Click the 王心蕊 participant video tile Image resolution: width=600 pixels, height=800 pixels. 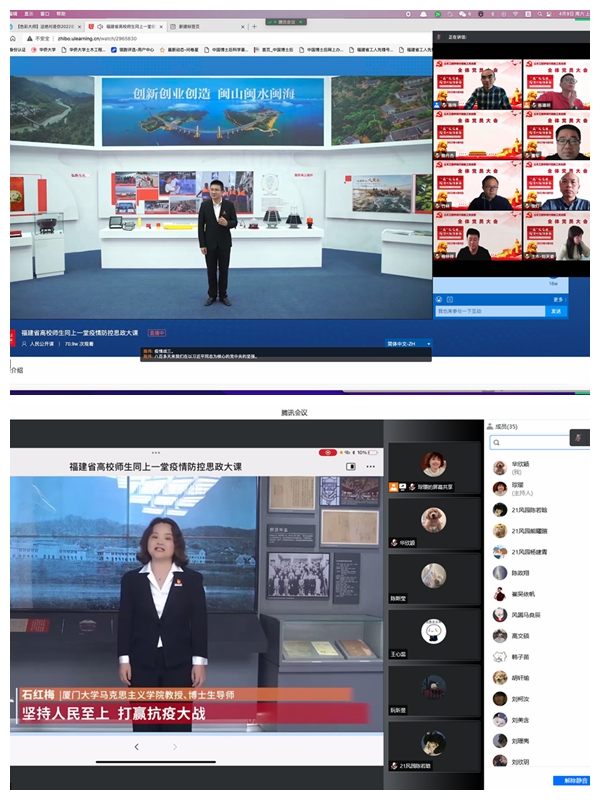click(x=432, y=631)
